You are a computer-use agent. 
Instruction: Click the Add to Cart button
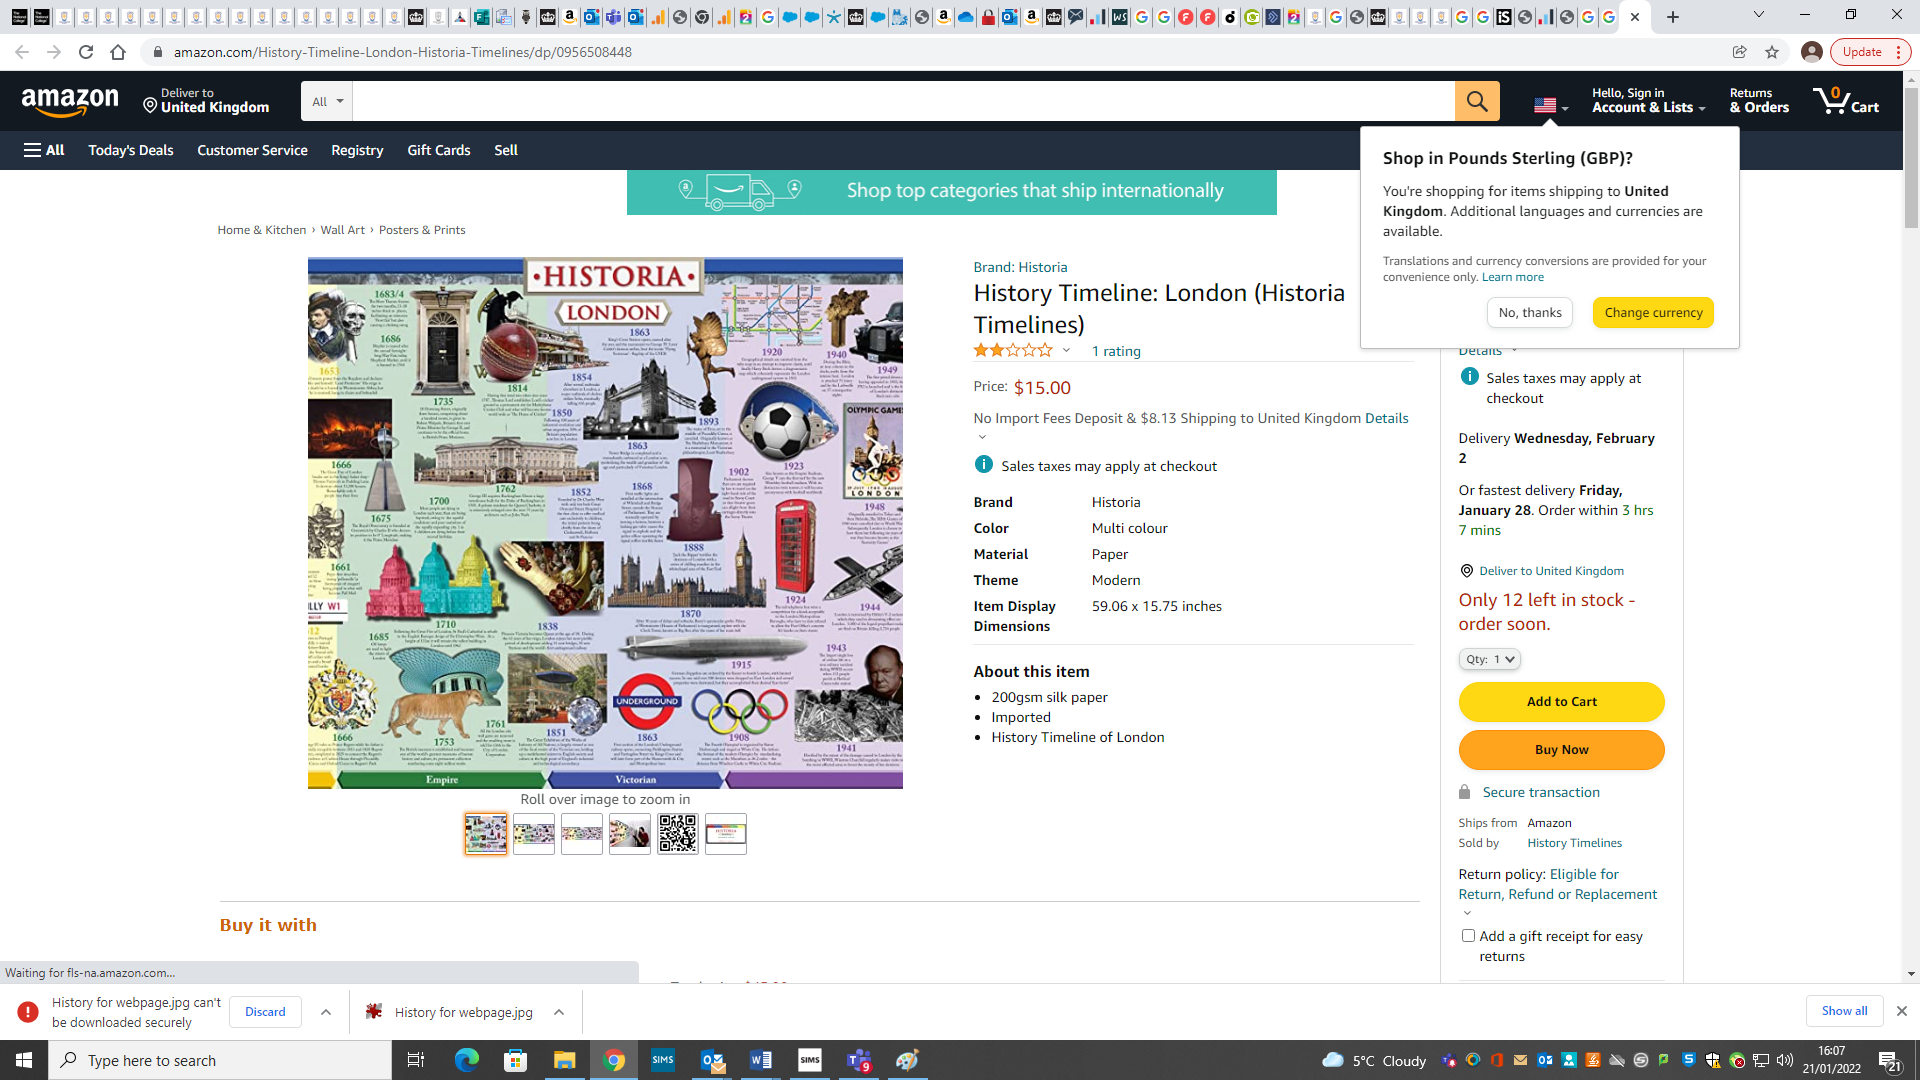pyautogui.click(x=1561, y=702)
